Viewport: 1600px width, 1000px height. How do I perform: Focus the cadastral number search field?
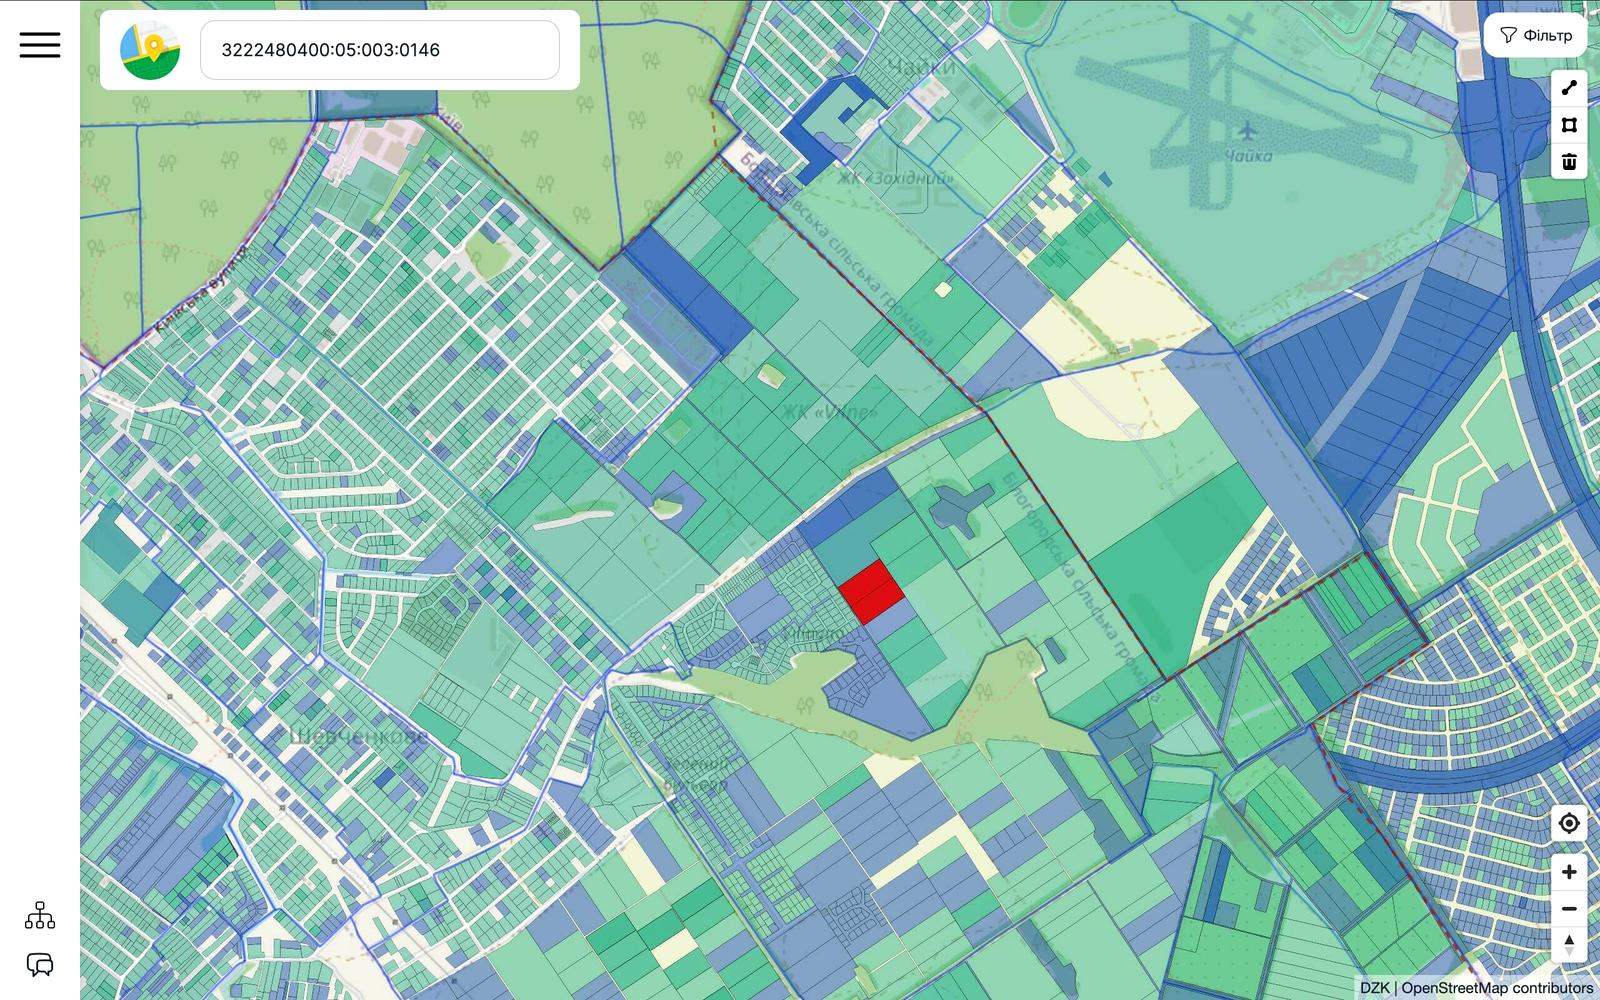(x=380, y=50)
